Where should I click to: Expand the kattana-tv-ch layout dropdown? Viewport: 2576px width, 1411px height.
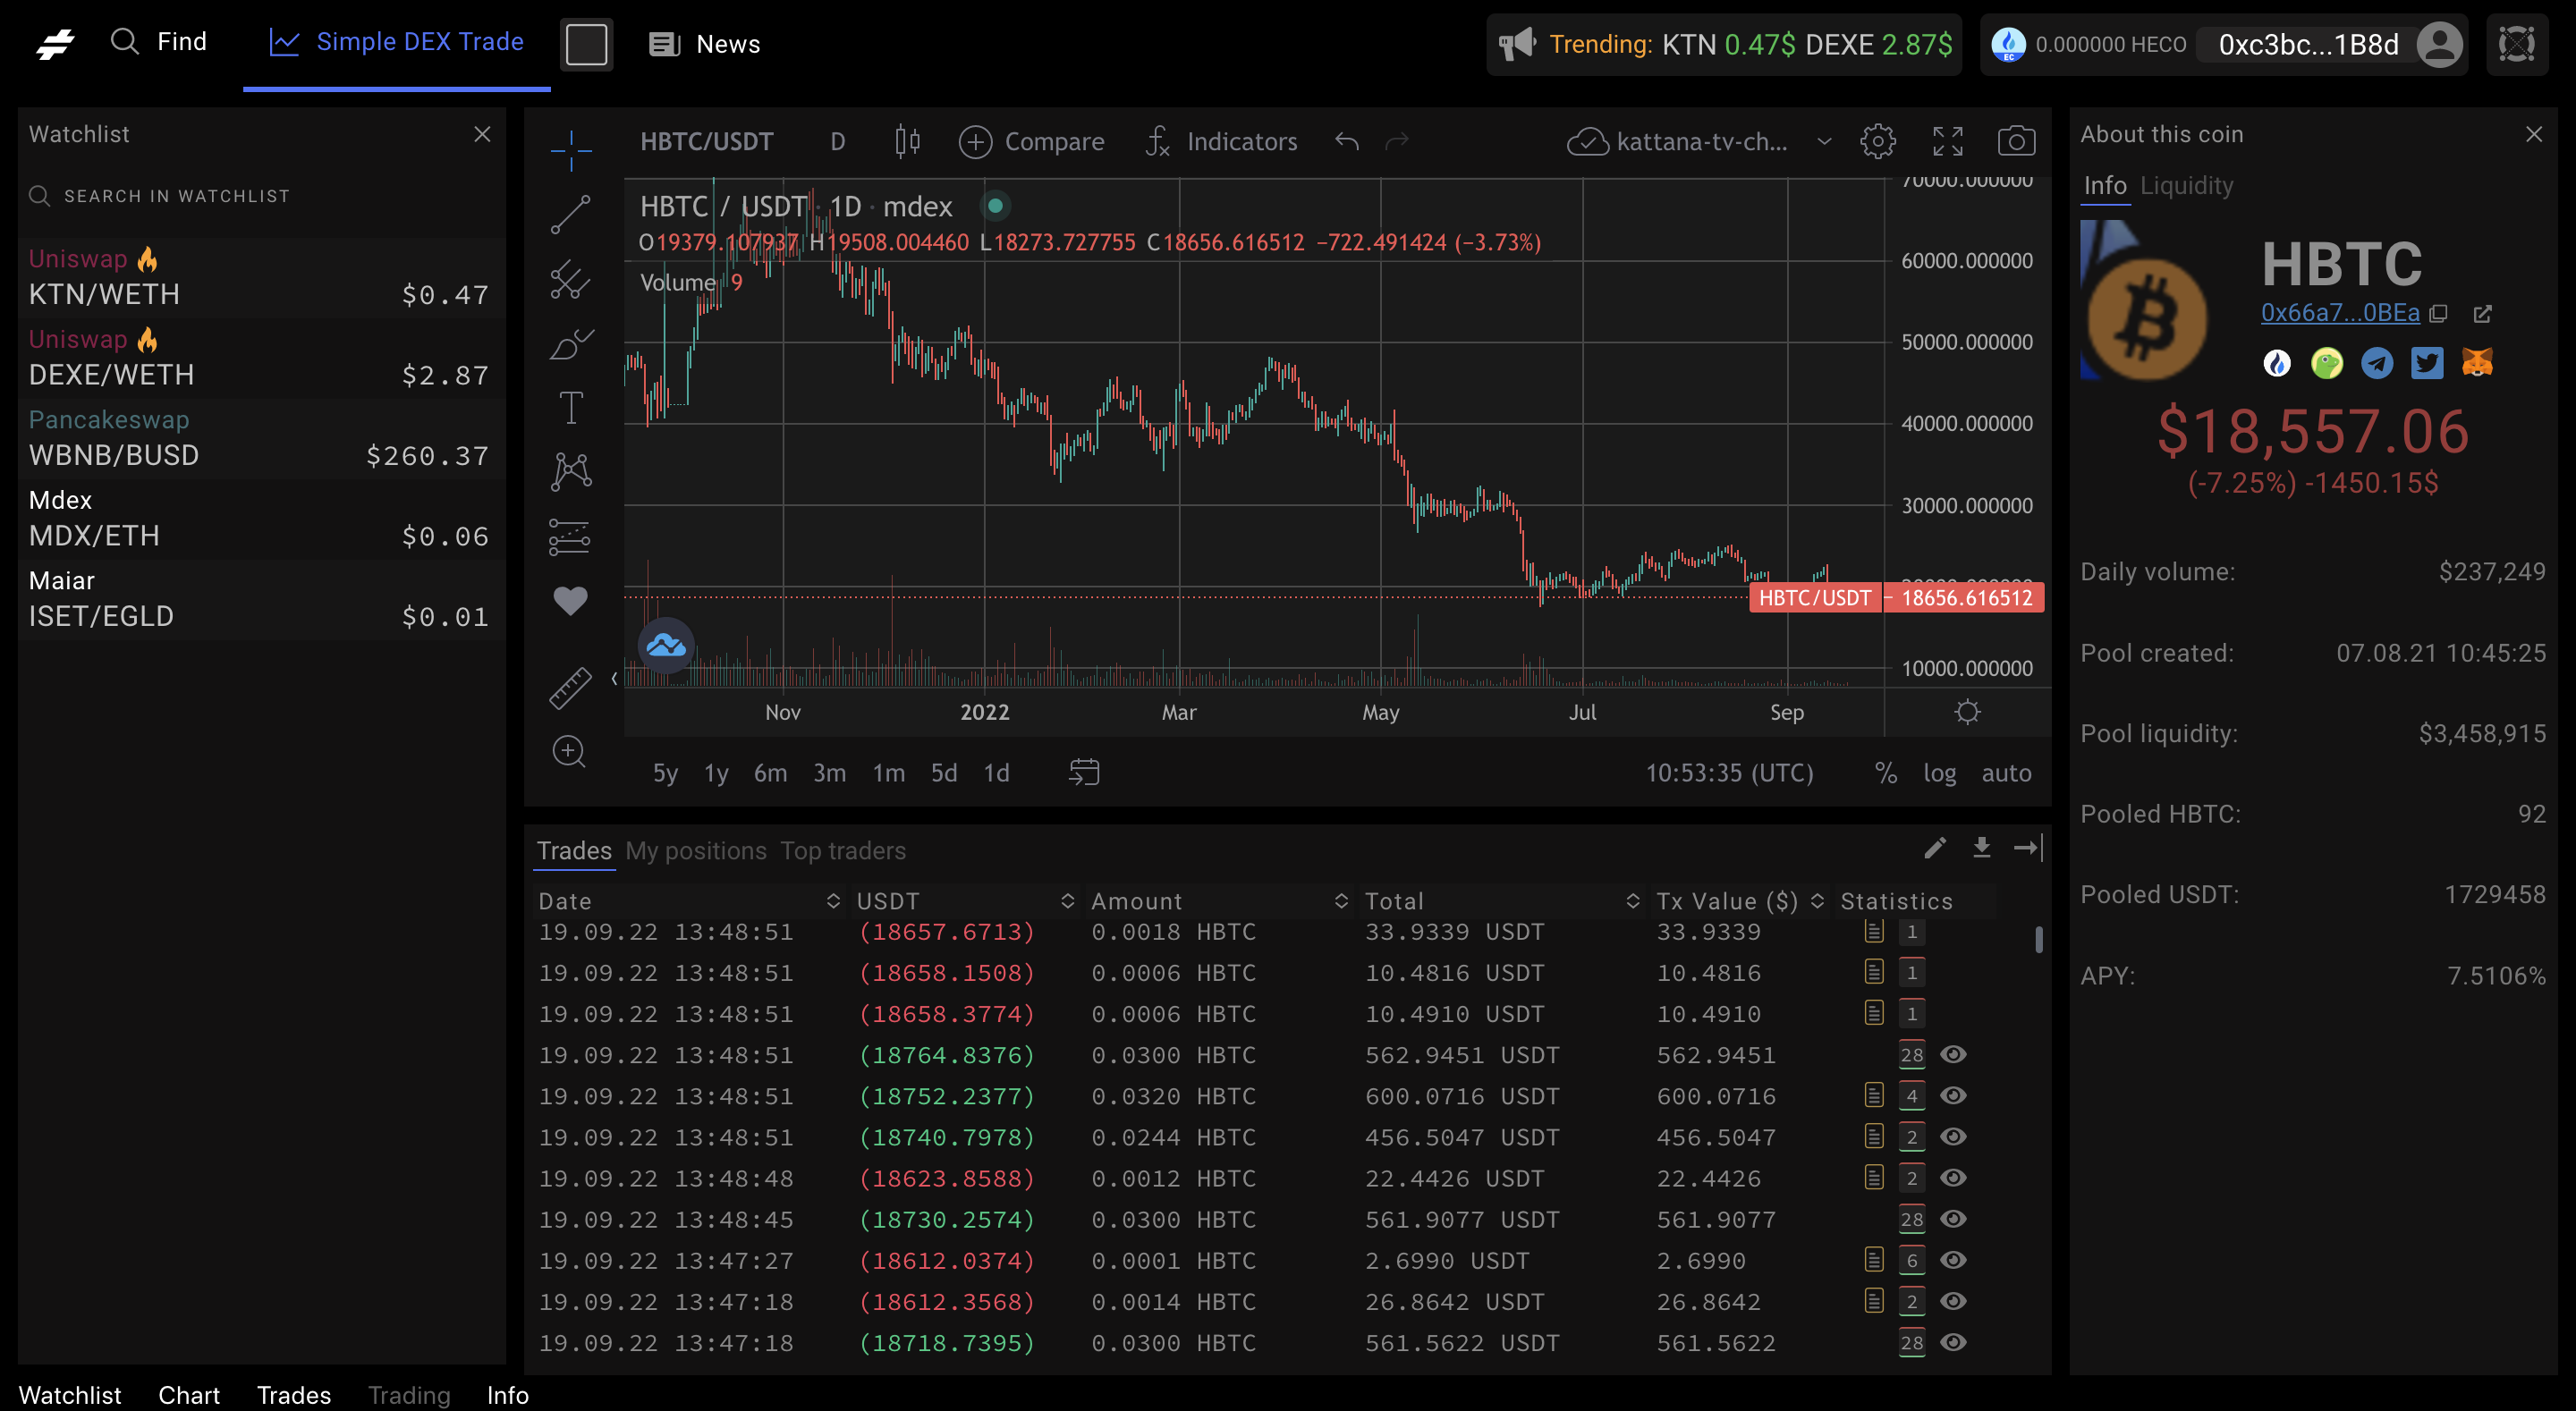pos(1824,142)
